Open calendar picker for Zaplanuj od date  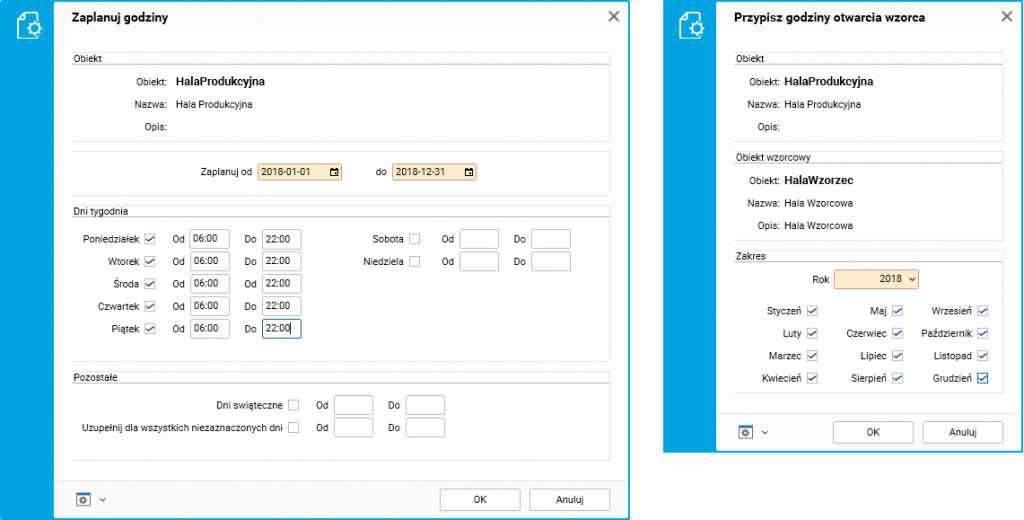pyautogui.click(x=334, y=172)
